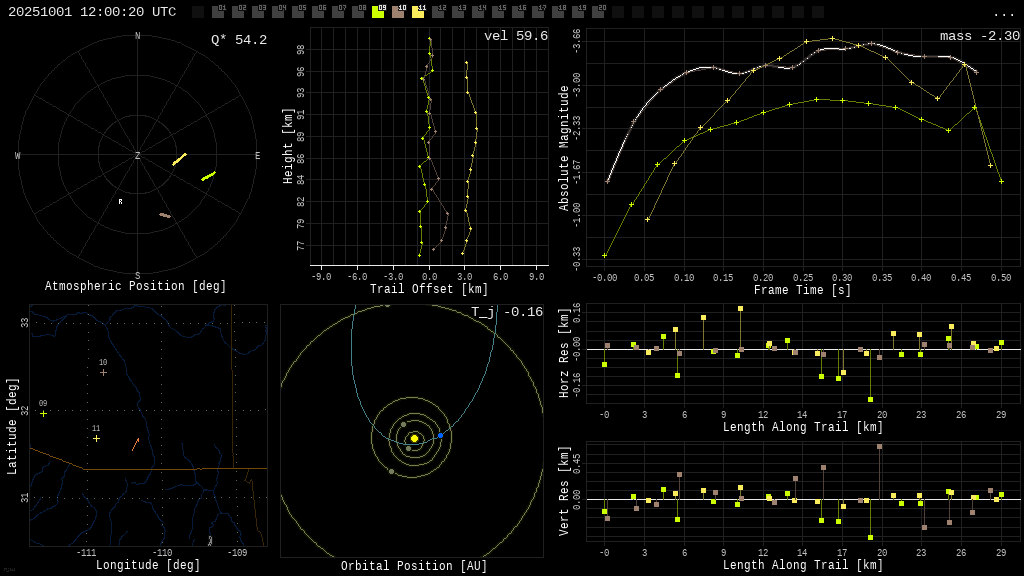The image size is (1024, 576).
Task: Click the station 10 cross marker on map
Action: (x=103, y=372)
